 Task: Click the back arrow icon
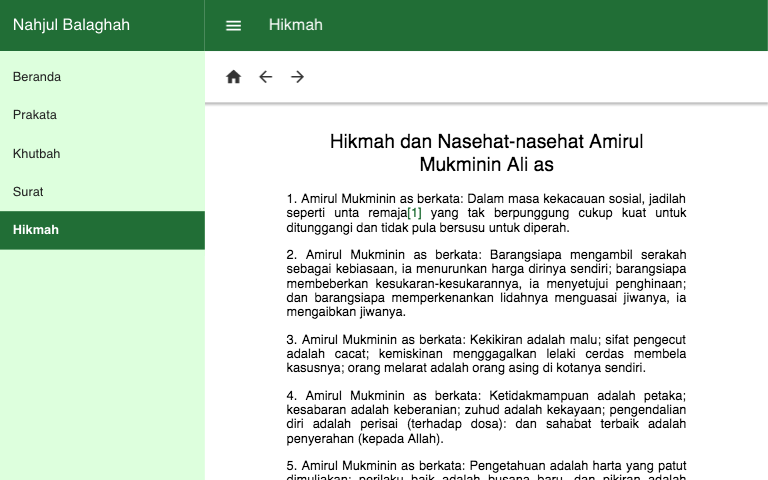(x=265, y=77)
